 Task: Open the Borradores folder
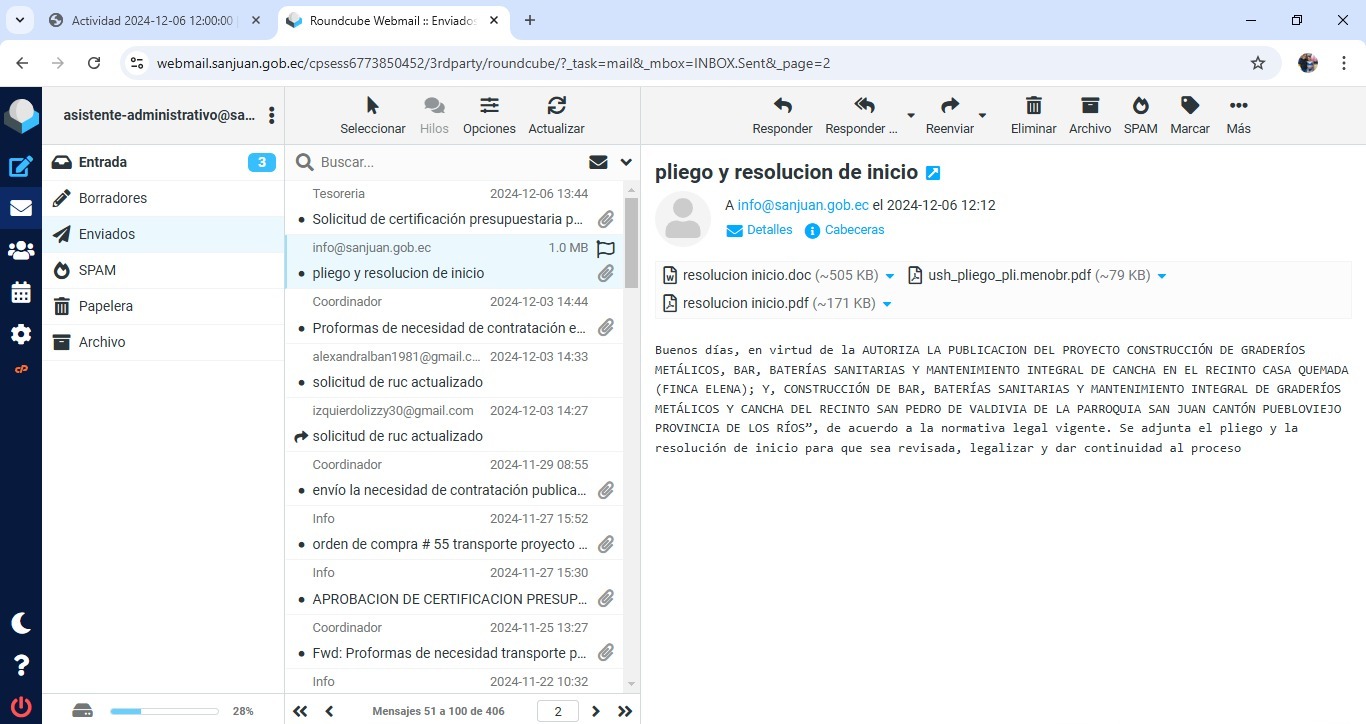(113, 198)
